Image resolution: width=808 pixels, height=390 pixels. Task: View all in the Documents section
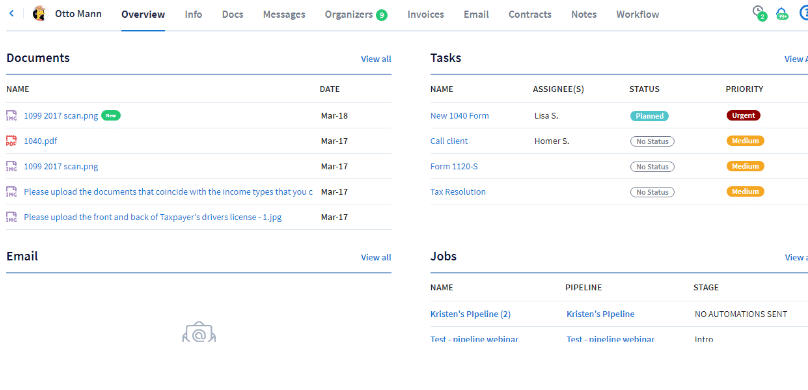point(376,59)
